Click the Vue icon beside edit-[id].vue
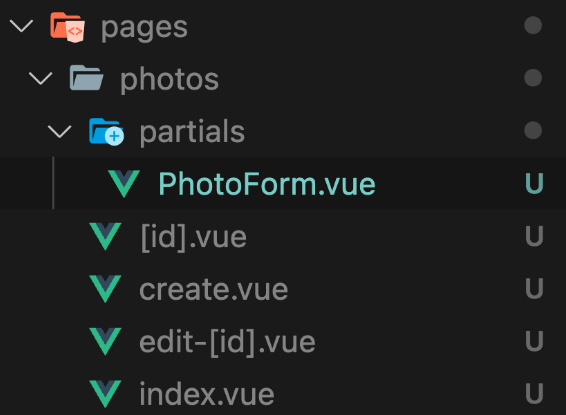The height and width of the screenshot is (415, 566). 105,341
